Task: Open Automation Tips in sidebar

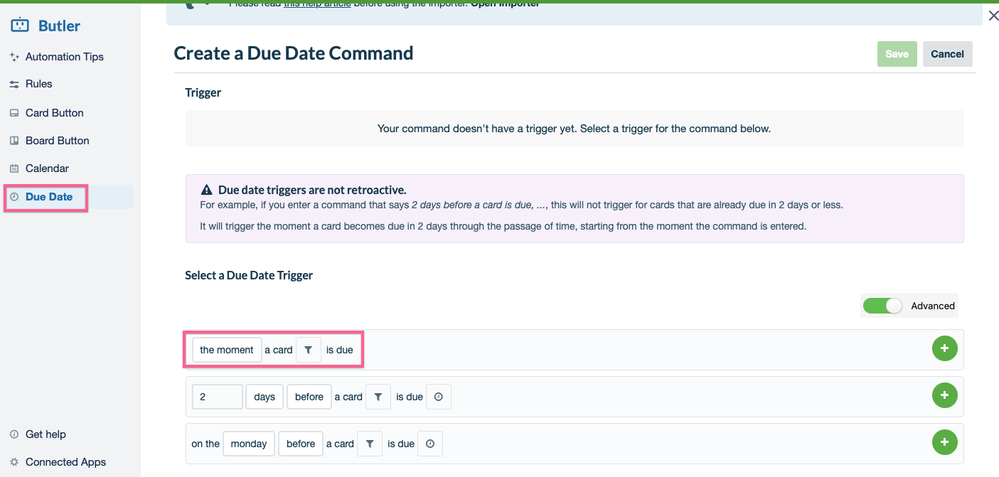Action: click(x=64, y=57)
